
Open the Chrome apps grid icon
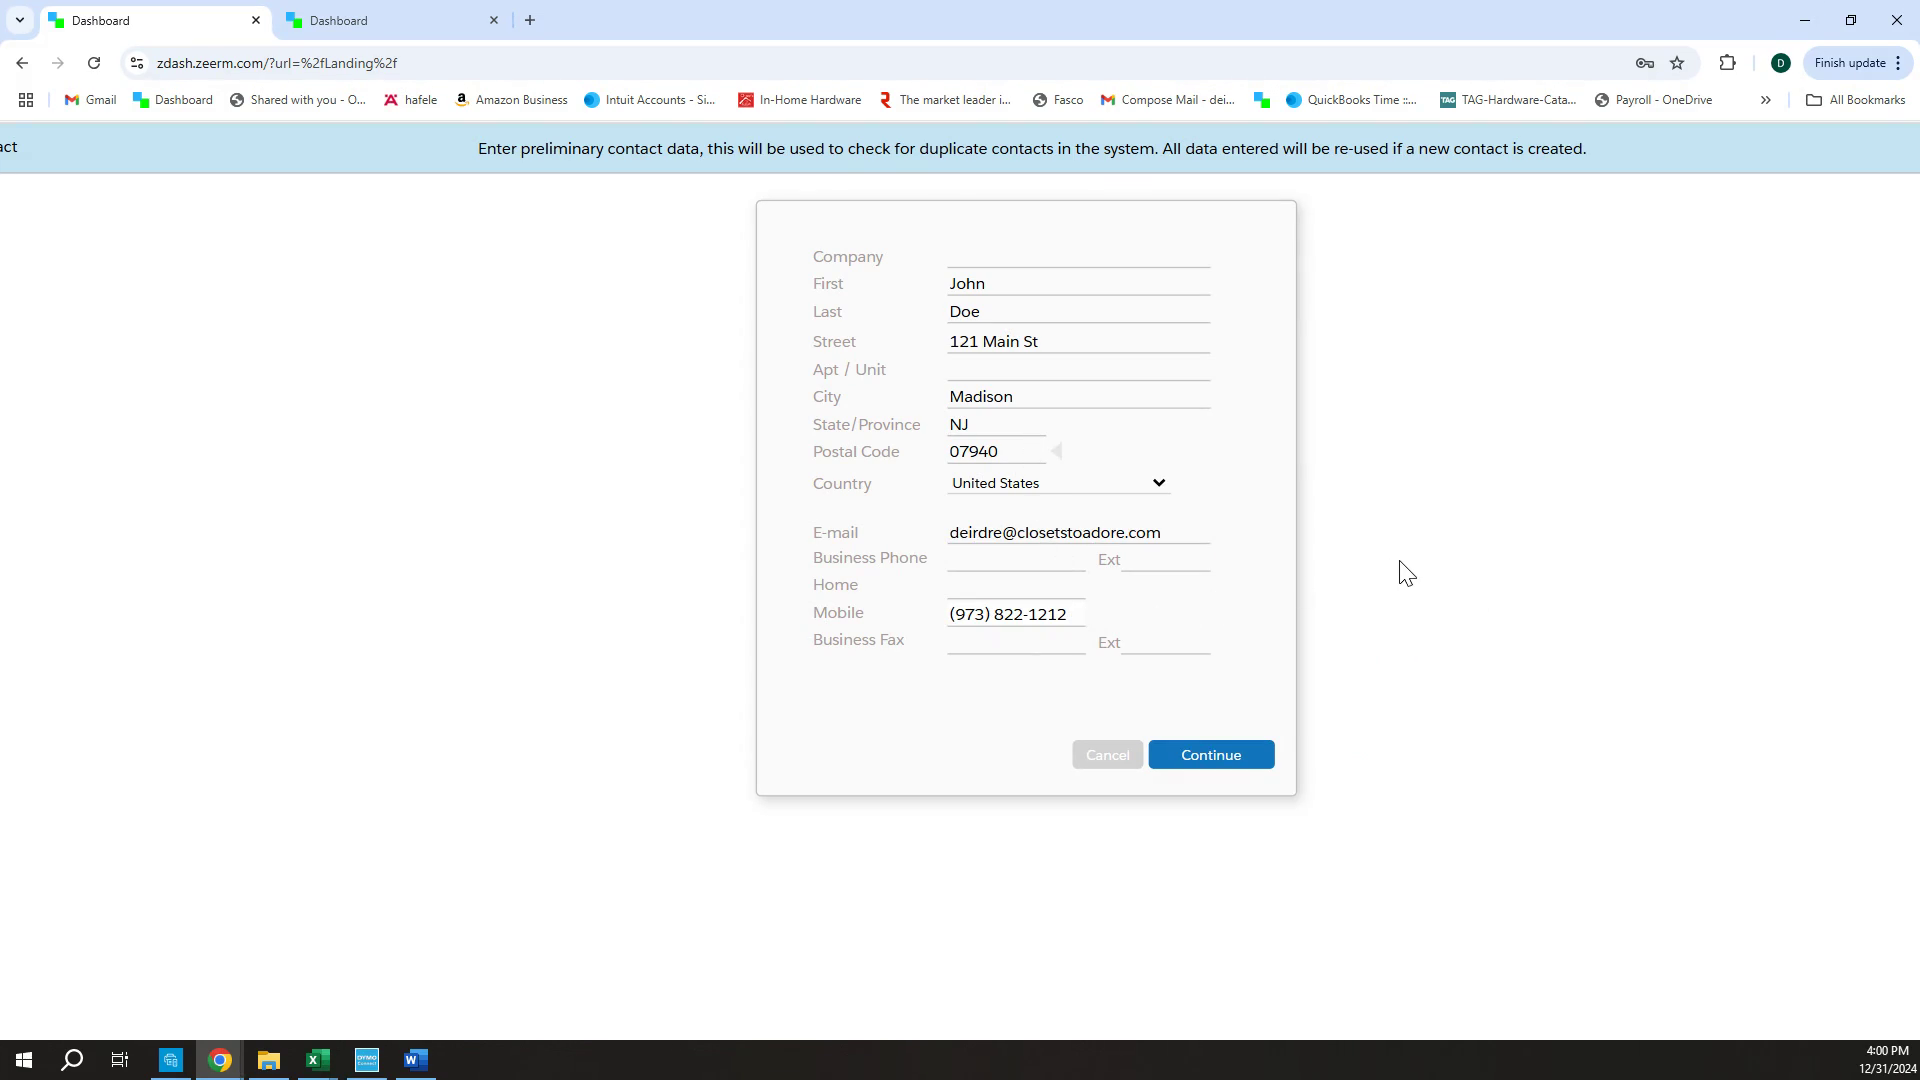26,100
